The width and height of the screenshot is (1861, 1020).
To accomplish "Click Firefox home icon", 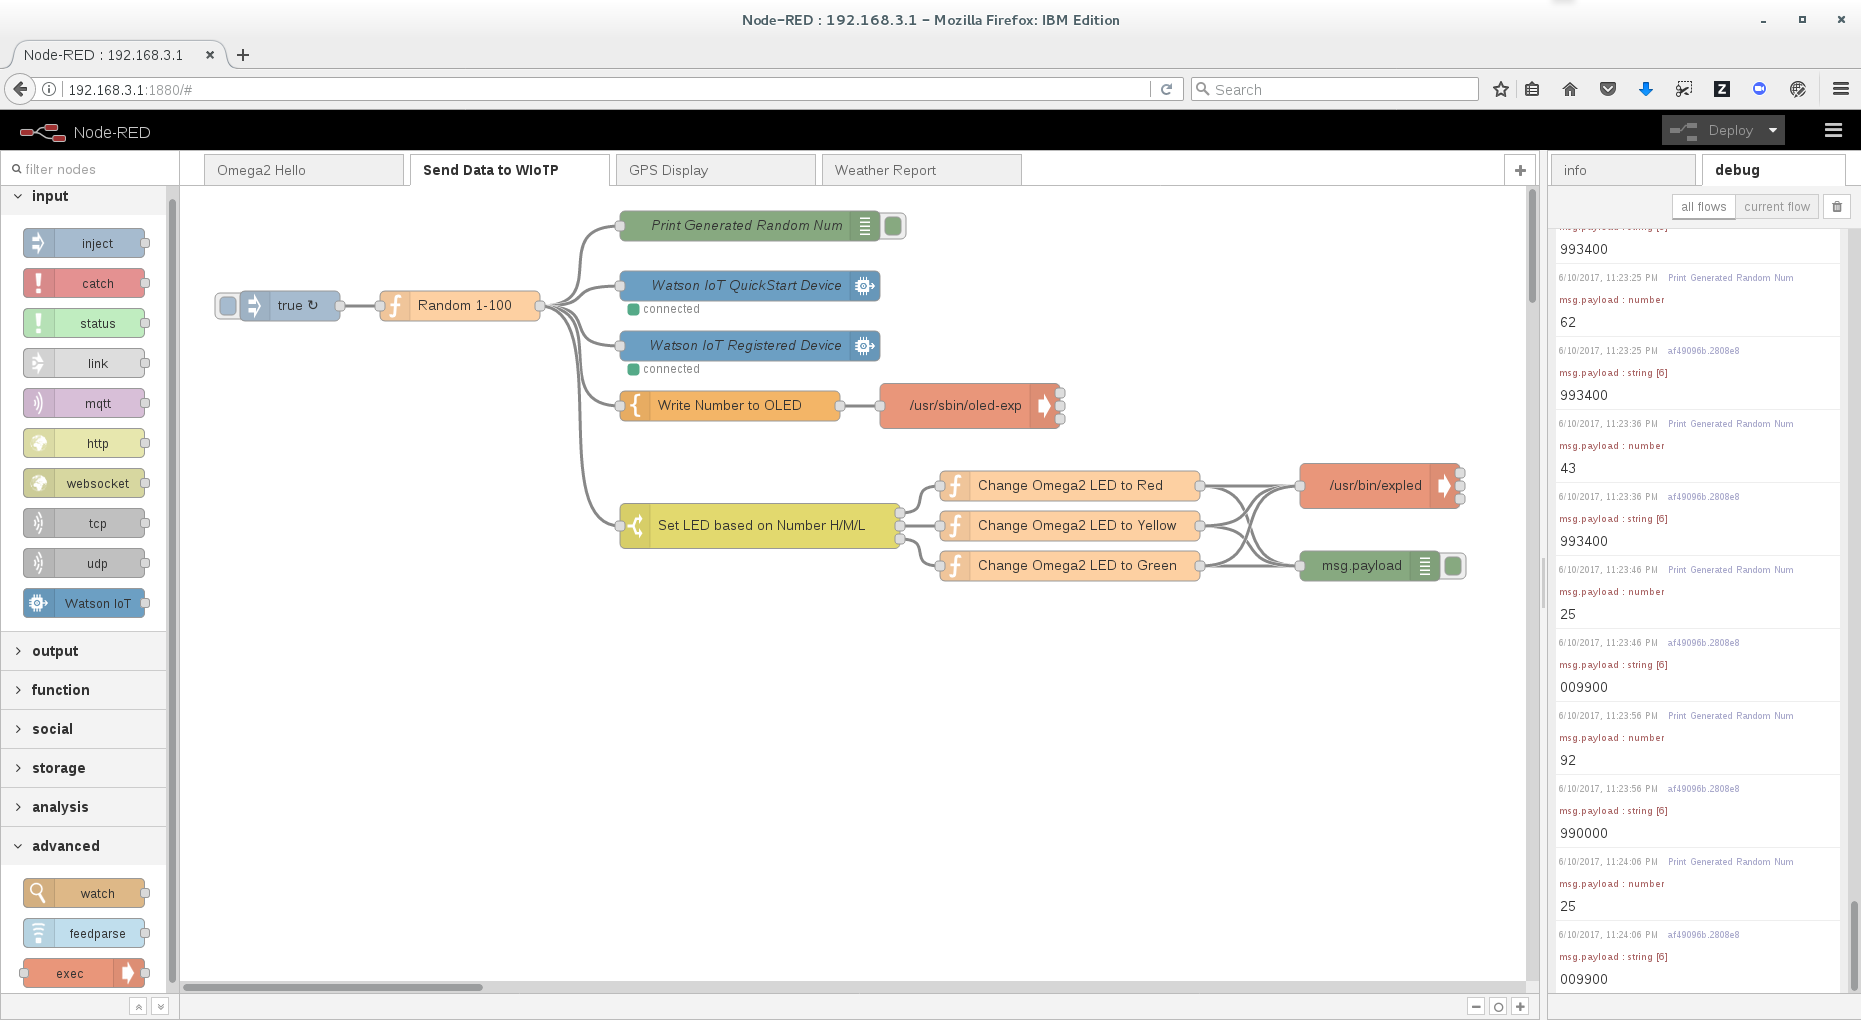I will 1570,89.
